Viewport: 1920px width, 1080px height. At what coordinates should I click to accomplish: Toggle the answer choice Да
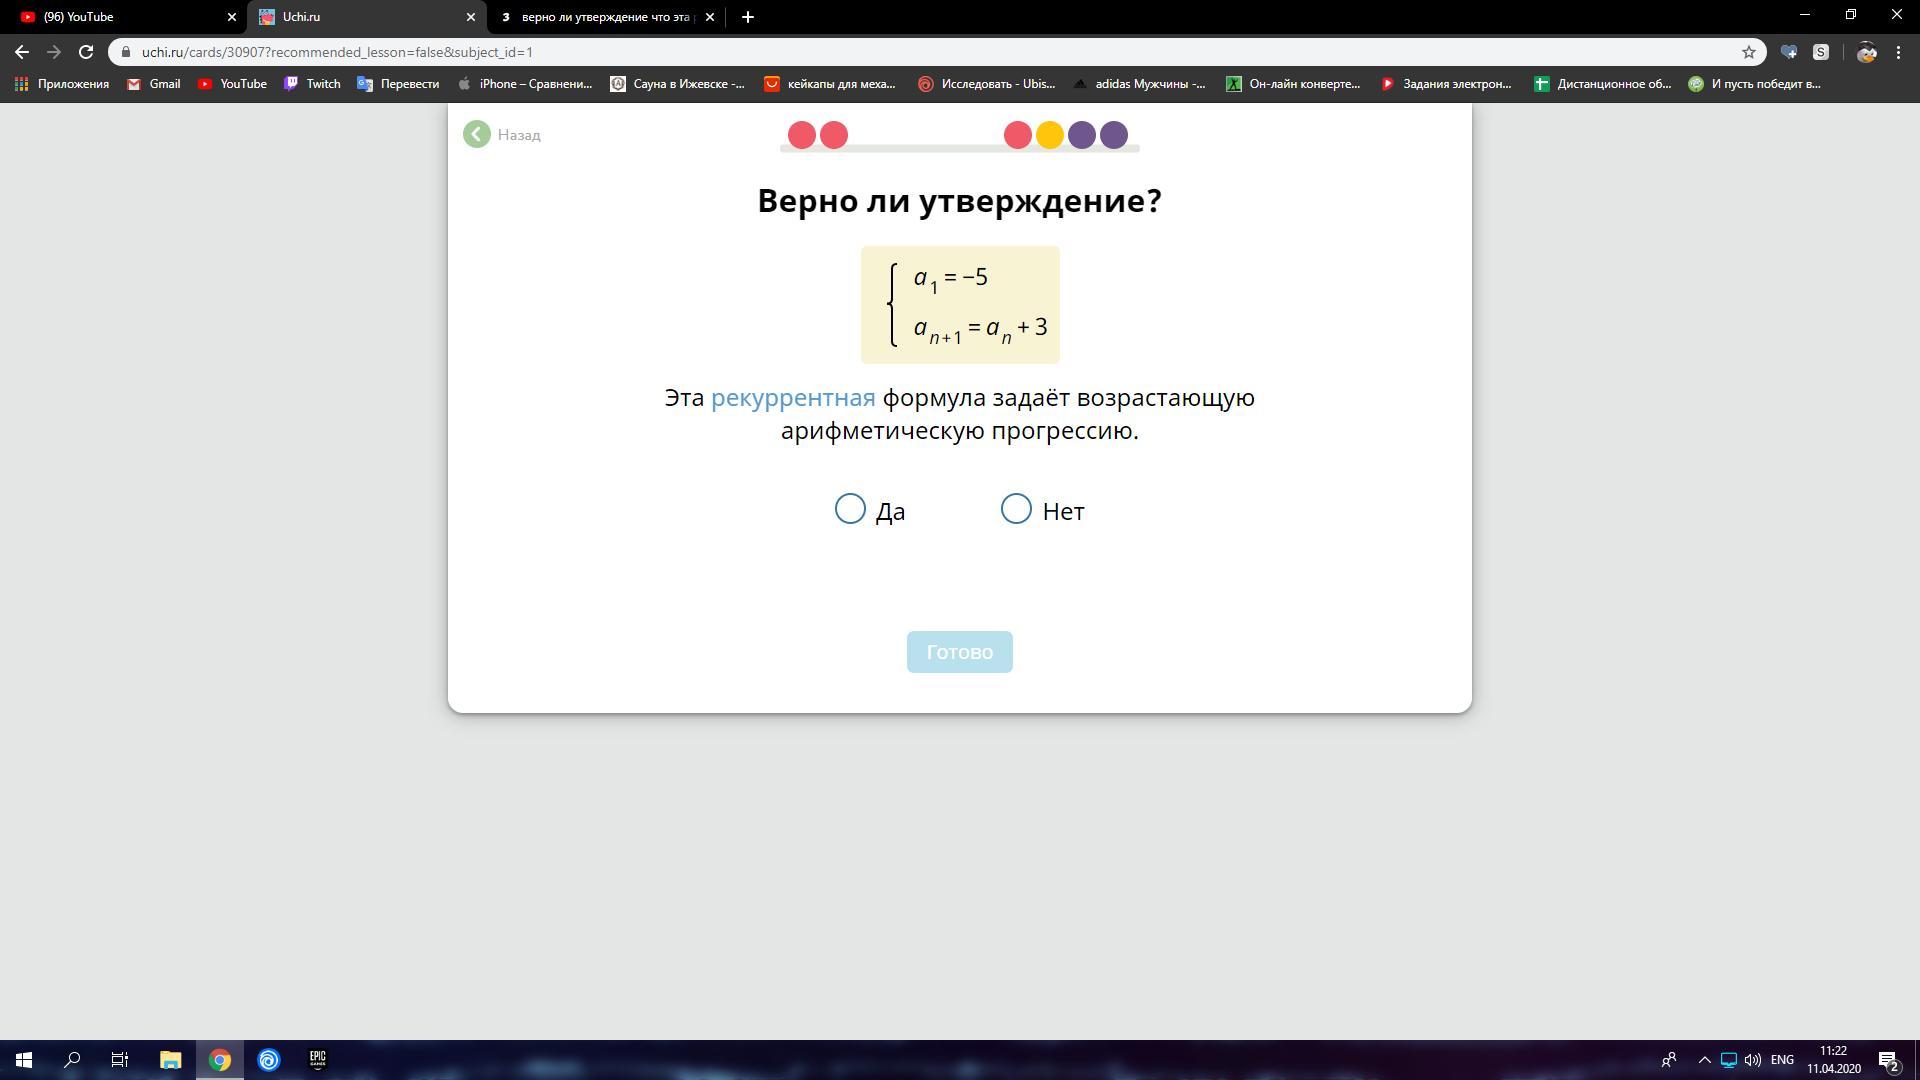tap(849, 509)
